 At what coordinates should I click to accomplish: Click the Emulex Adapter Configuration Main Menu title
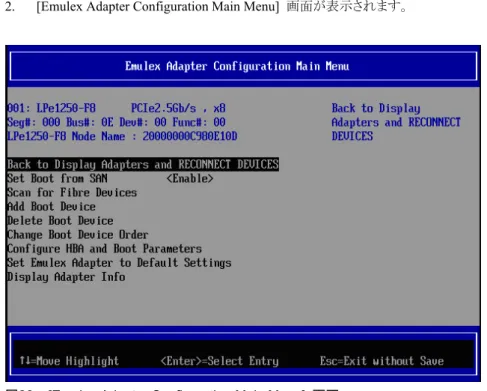point(237,66)
